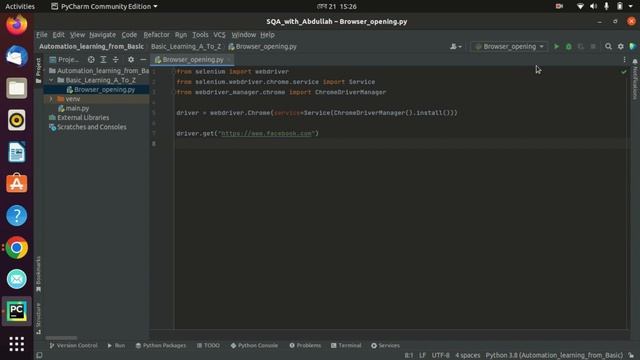Image resolution: width=640 pixels, height=360 pixels.
Task: Select the Automation_learning_from_Ba root folder in tree
Action: (x=99, y=71)
